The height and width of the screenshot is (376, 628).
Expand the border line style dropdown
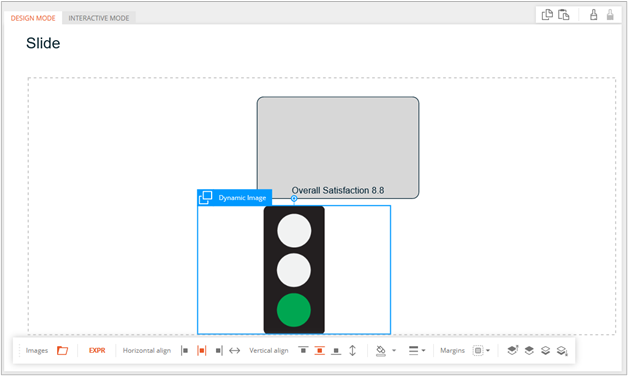click(417, 351)
